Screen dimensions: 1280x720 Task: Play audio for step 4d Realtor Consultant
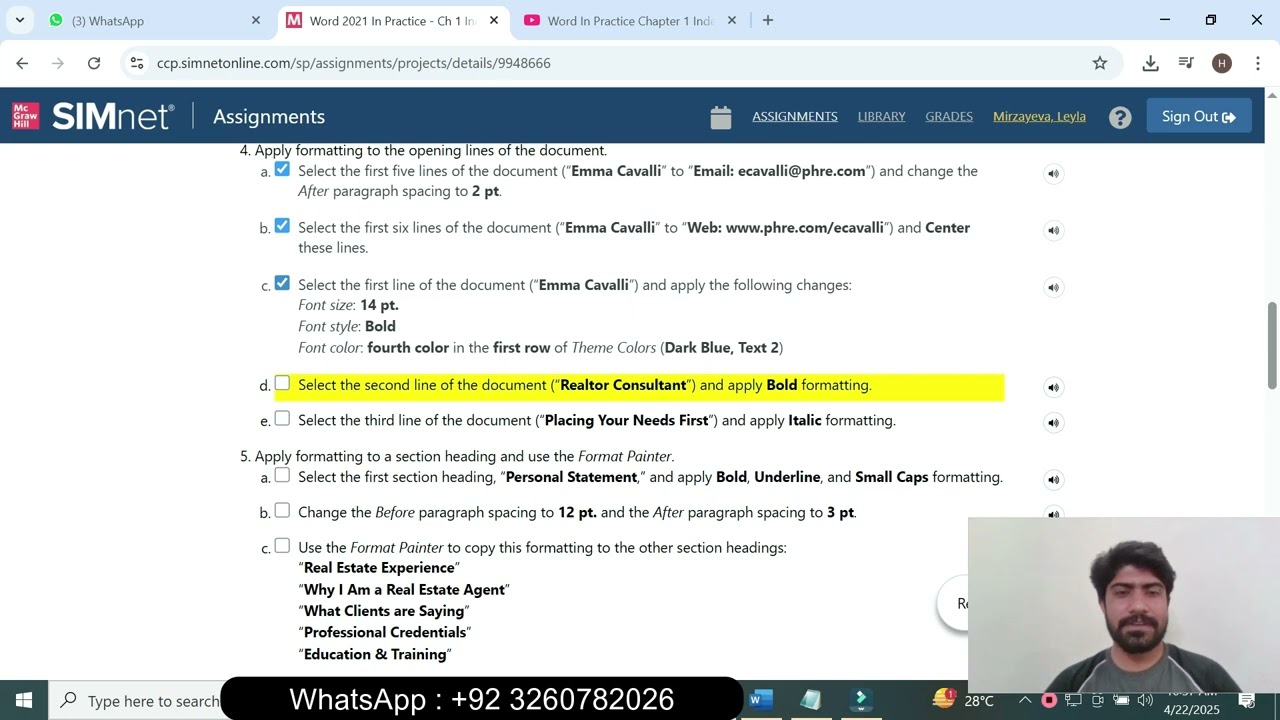pyautogui.click(x=1053, y=388)
